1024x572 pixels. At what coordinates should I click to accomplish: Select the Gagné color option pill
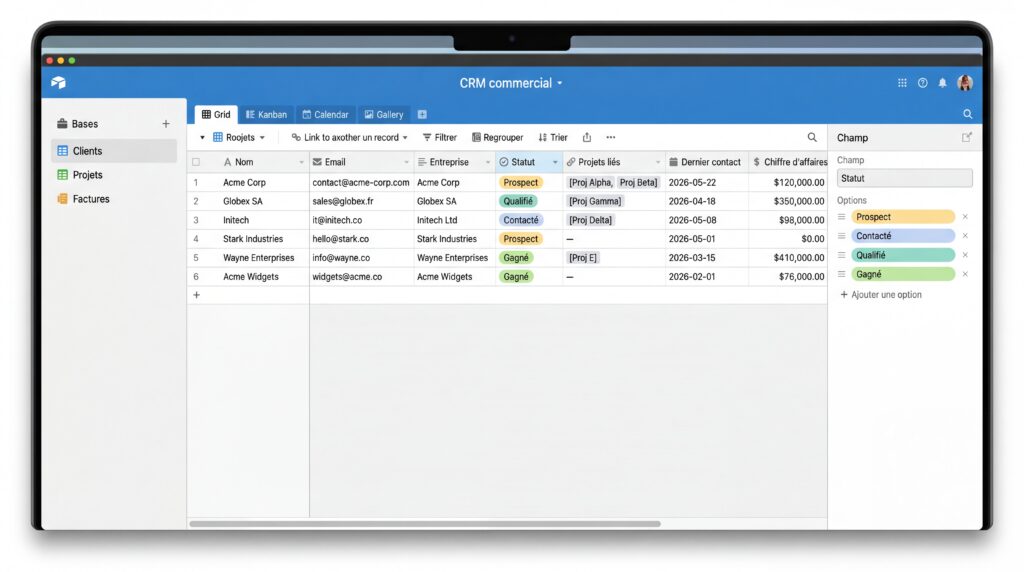[903, 274]
